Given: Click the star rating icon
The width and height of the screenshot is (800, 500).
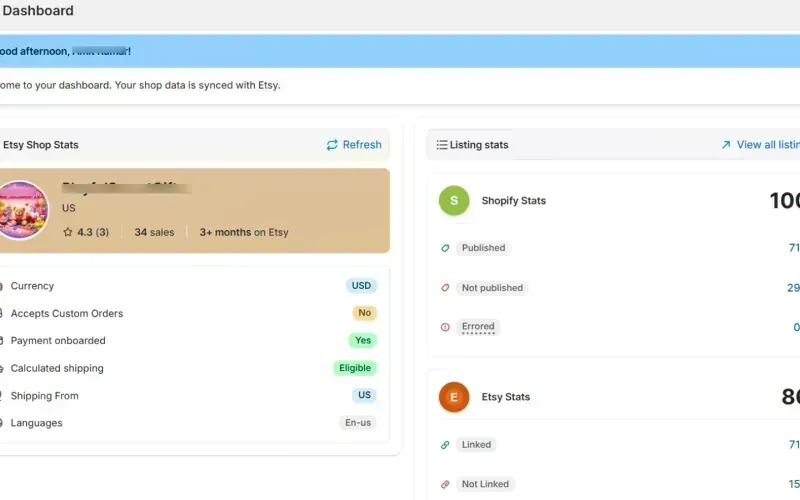Looking at the screenshot, I should point(67,232).
